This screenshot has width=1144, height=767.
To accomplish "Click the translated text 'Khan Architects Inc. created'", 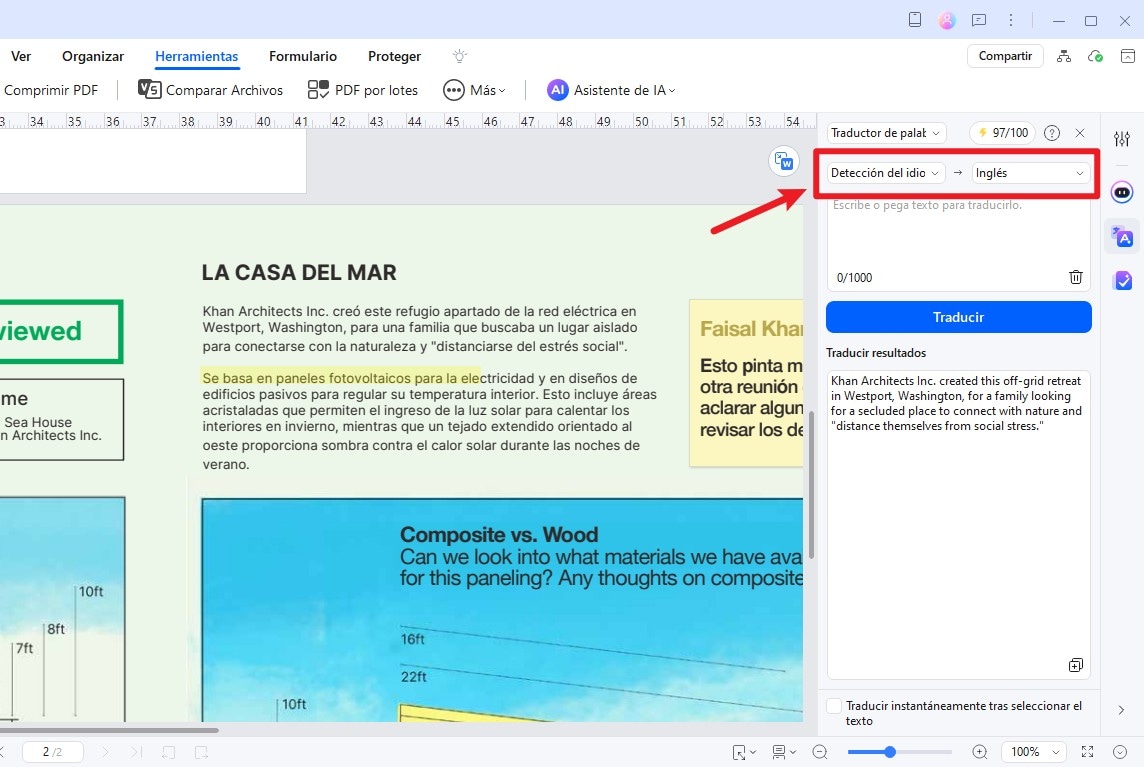I will (x=903, y=381).
